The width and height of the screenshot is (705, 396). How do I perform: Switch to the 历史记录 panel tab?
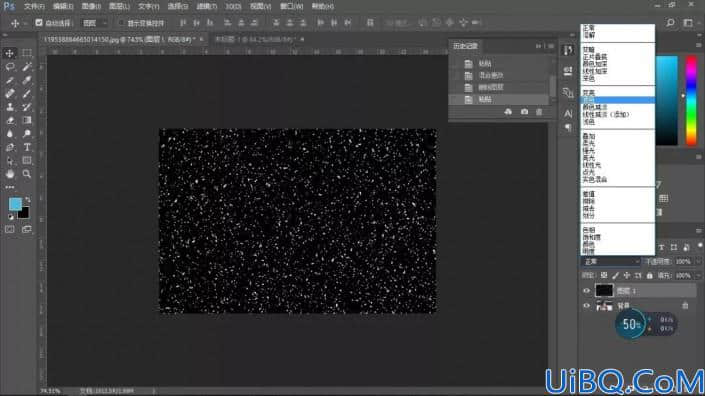tap(465, 46)
